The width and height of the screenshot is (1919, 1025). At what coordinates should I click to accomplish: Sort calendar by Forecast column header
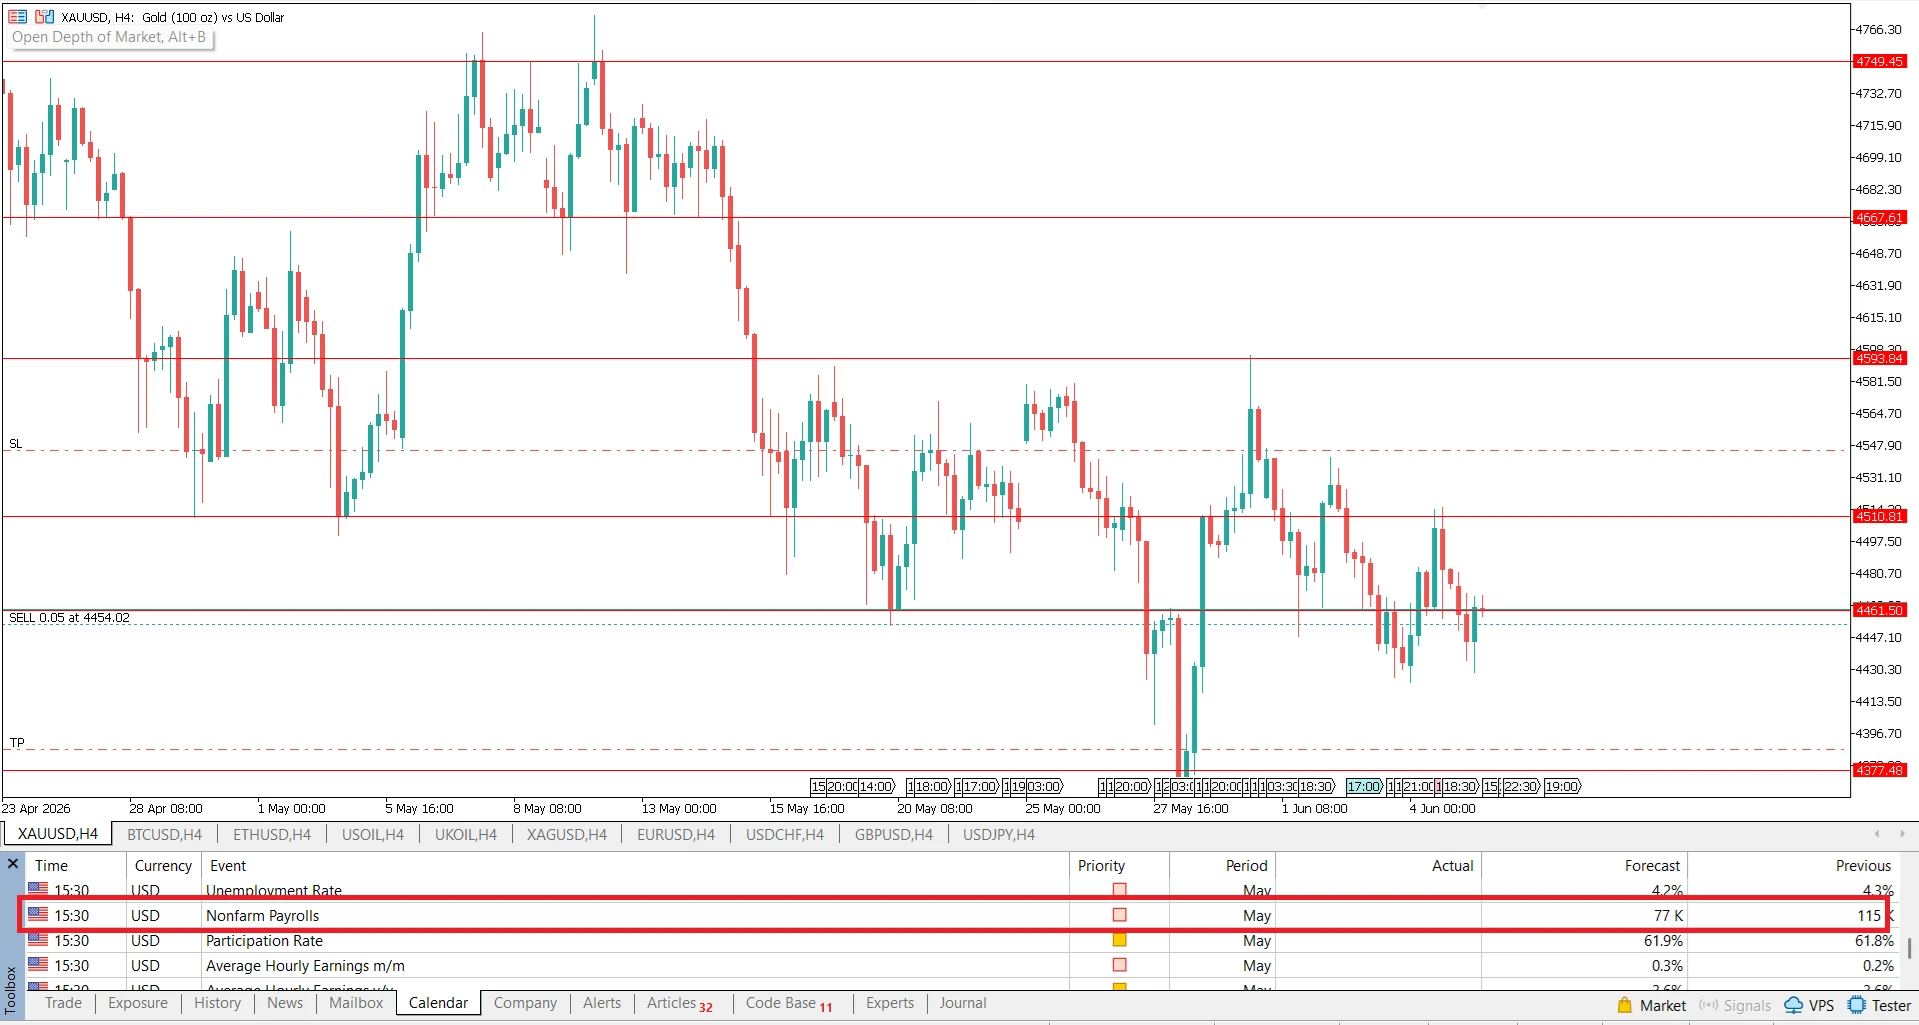point(1584,866)
